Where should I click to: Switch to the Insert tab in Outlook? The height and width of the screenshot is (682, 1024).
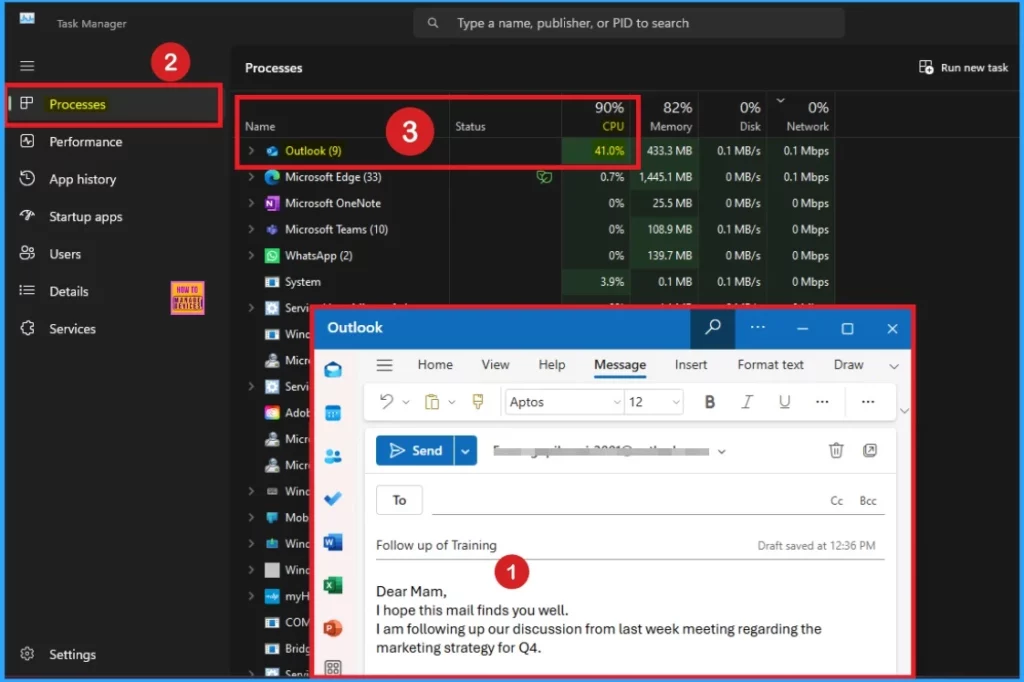690,365
